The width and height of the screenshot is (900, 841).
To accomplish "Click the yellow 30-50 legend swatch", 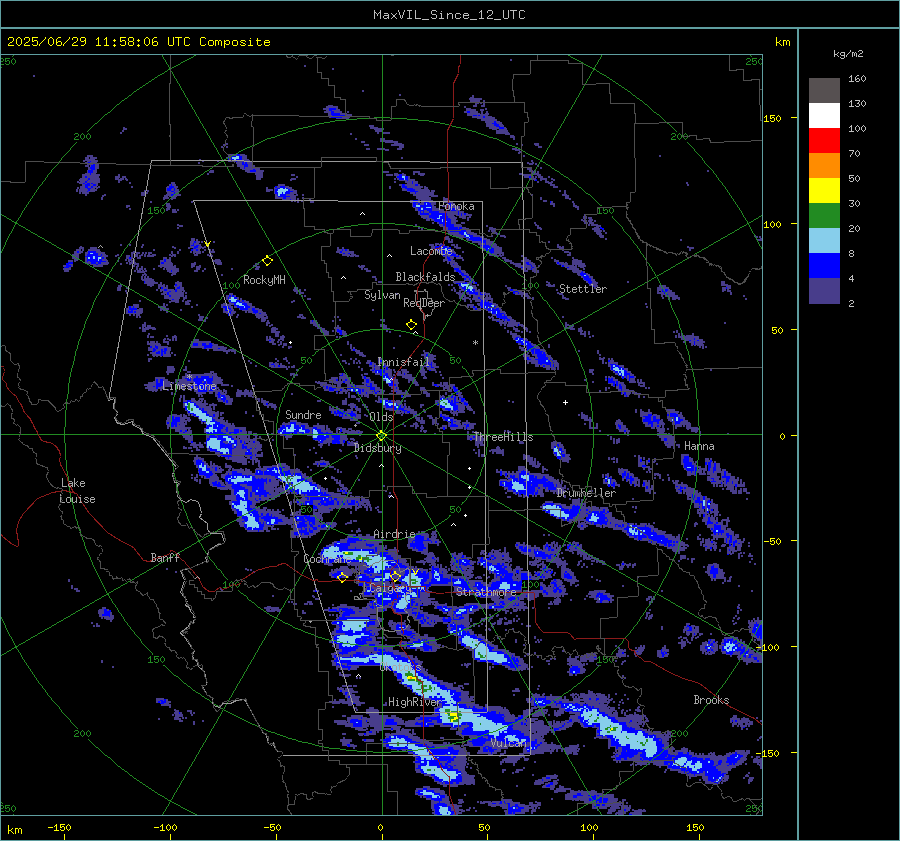I will (x=824, y=191).
